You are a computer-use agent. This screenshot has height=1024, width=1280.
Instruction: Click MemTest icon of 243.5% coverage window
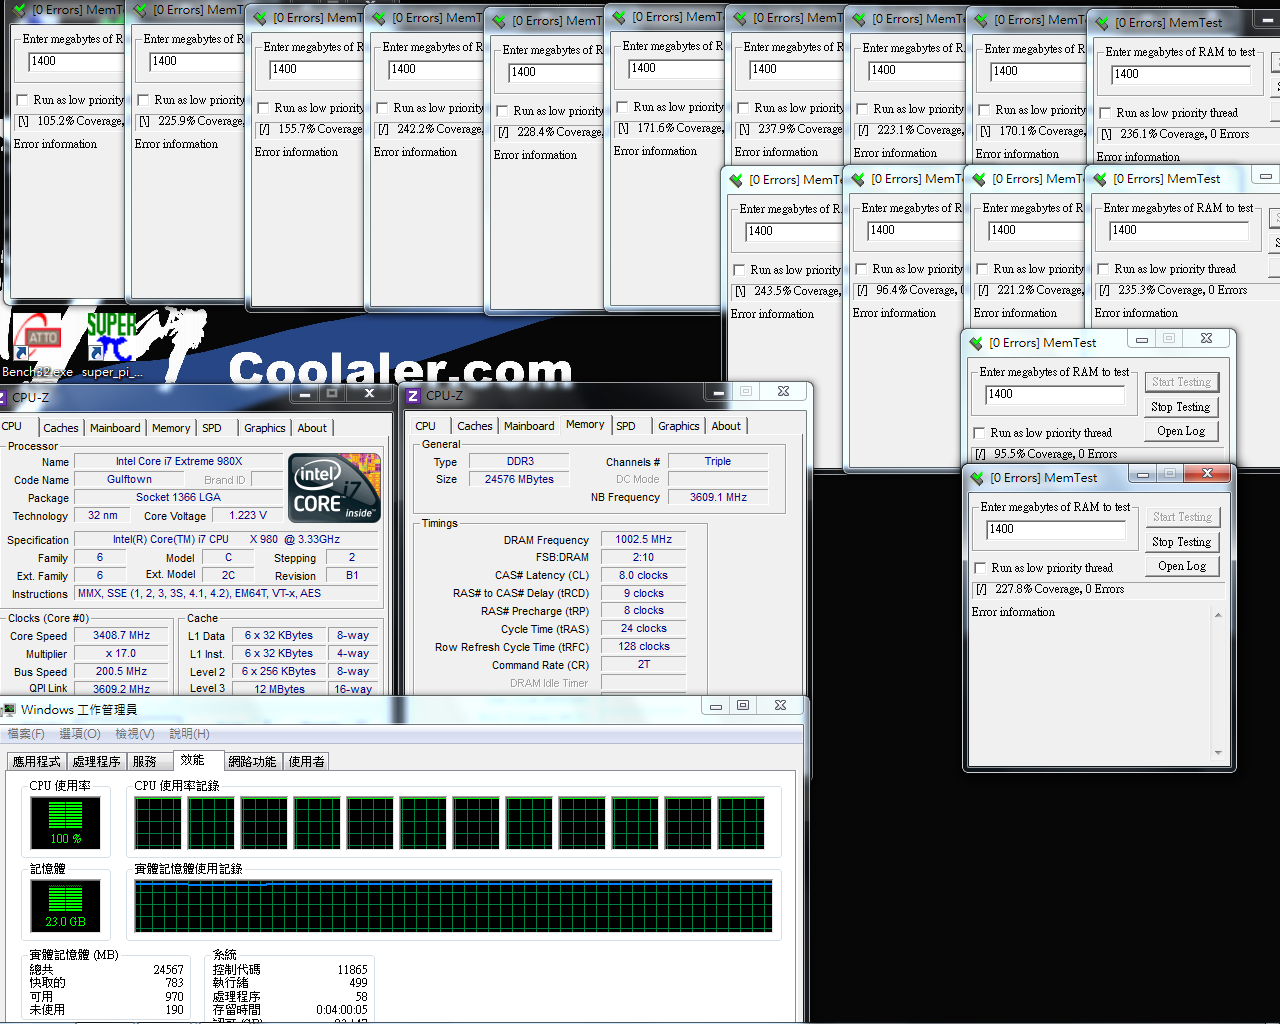(736, 180)
